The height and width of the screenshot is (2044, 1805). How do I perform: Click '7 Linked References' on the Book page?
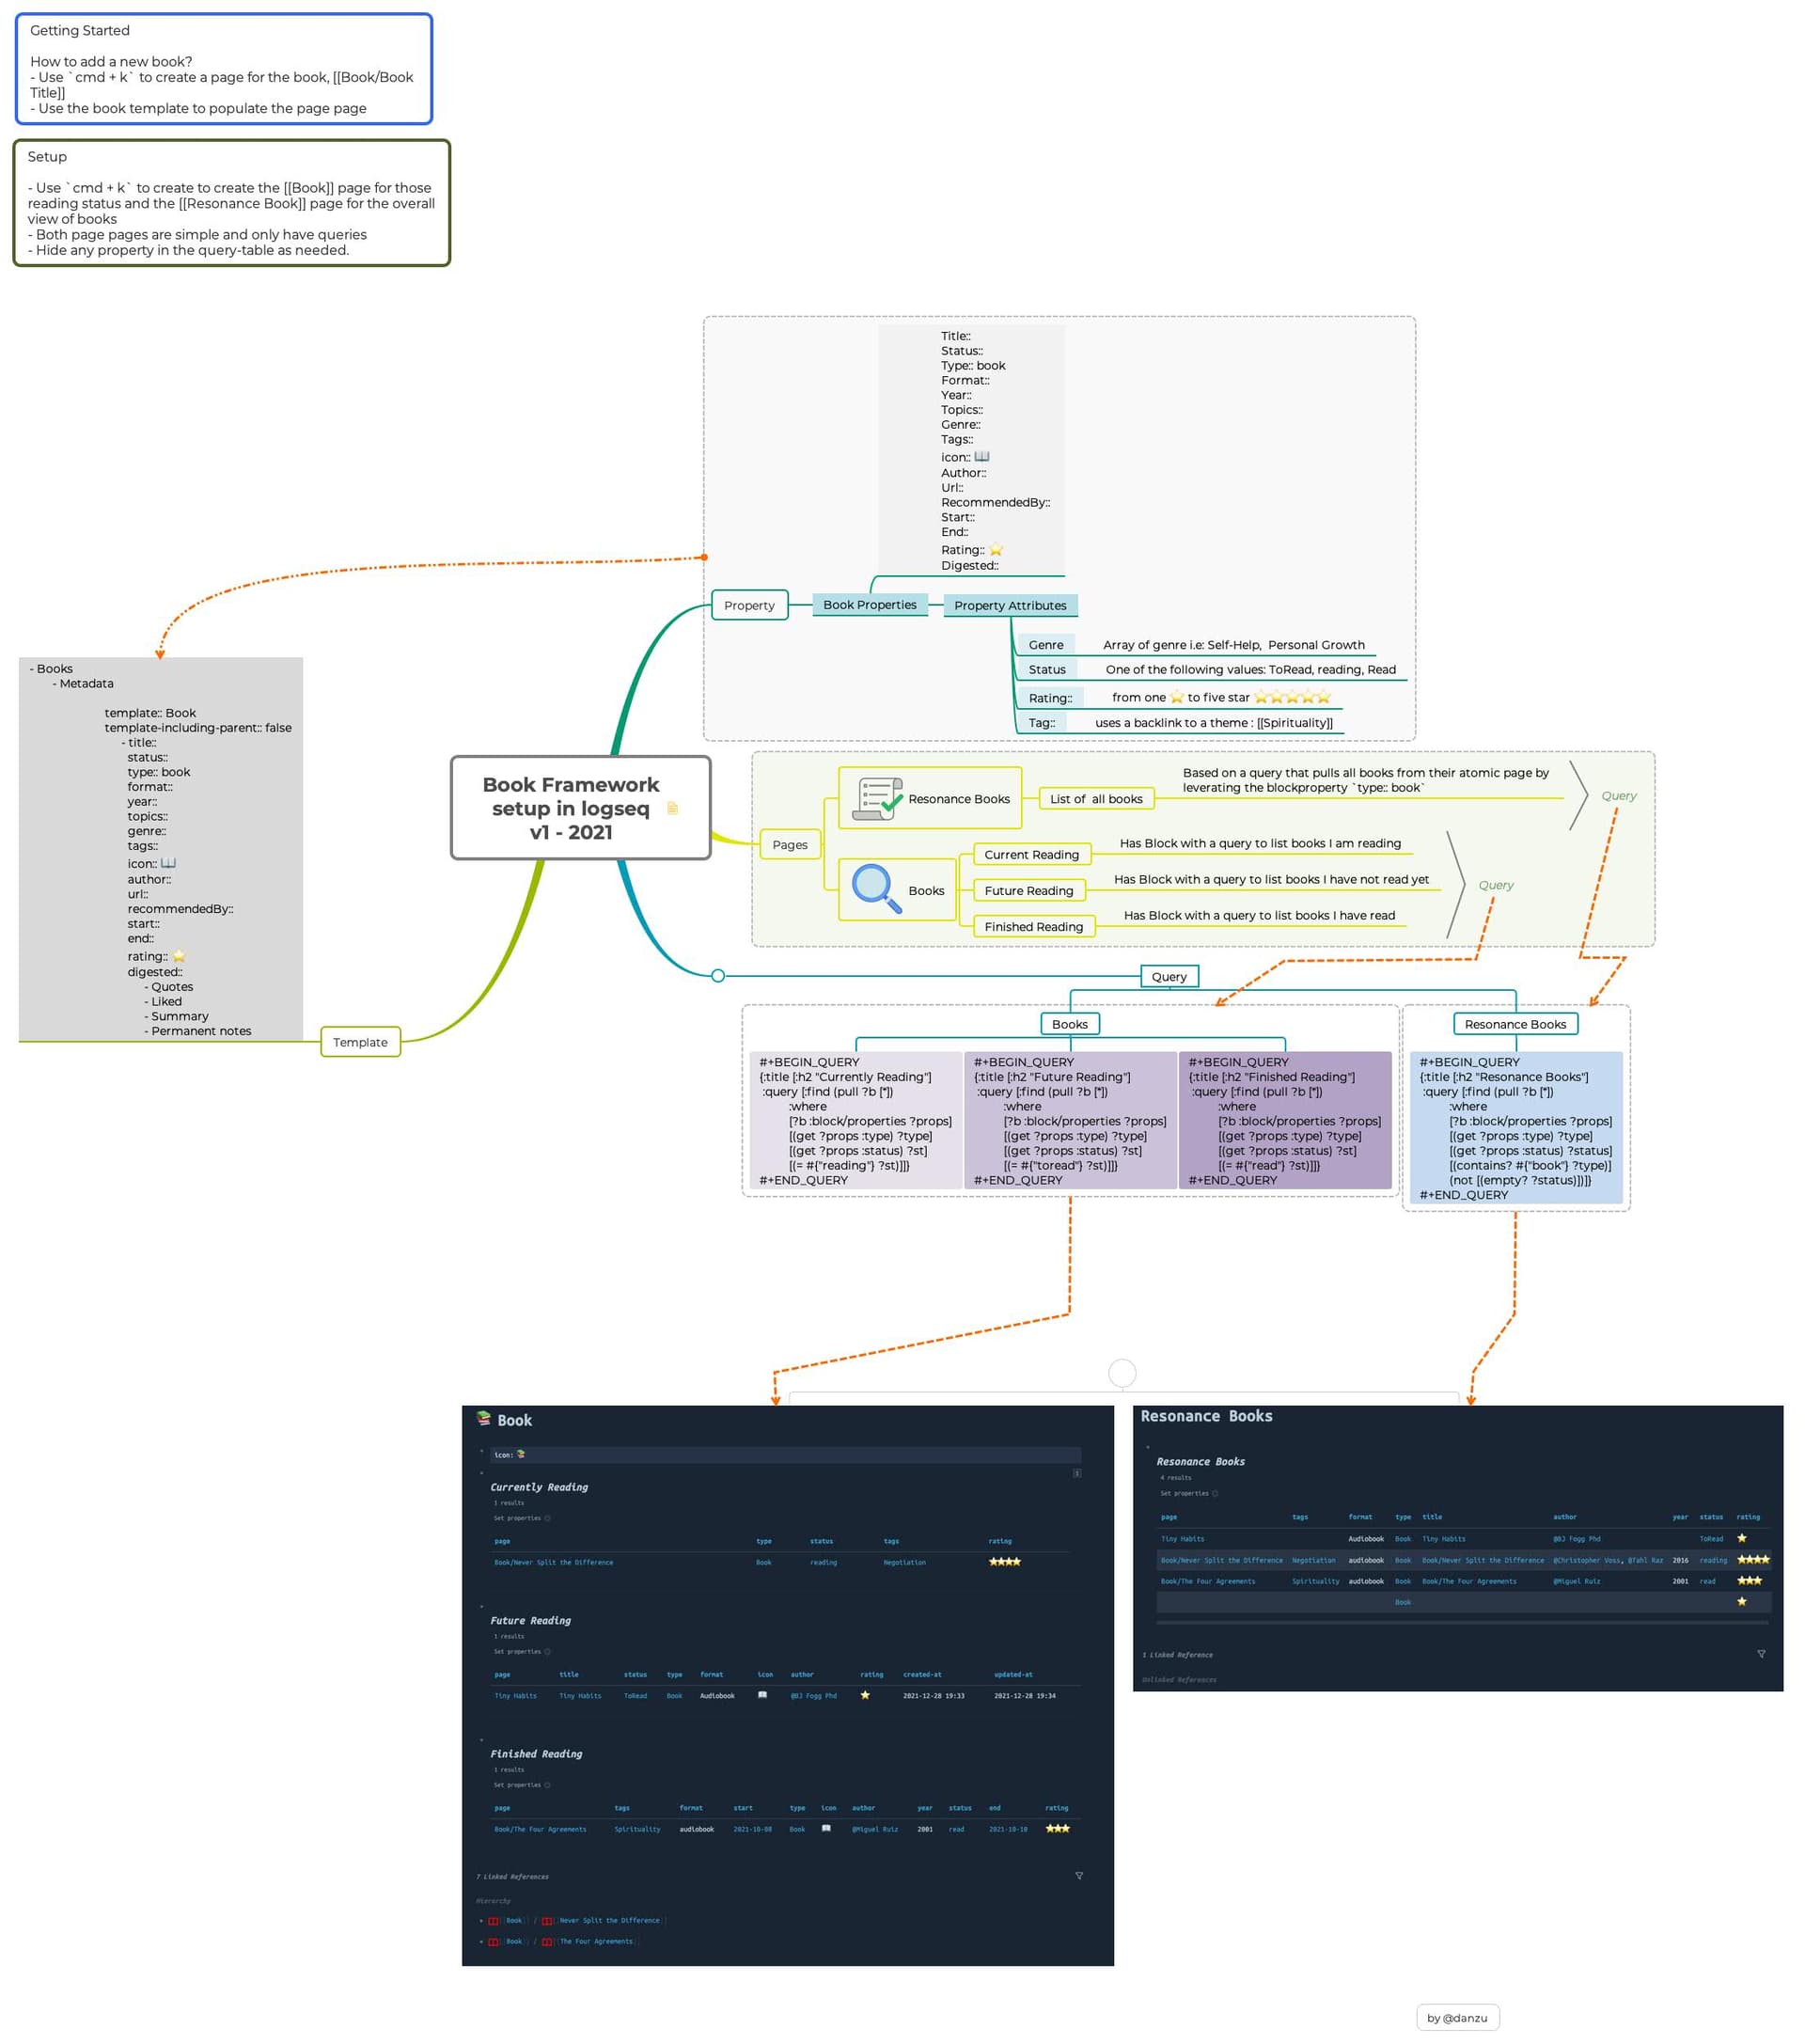pyautogui.click(x=512, y=1877)
